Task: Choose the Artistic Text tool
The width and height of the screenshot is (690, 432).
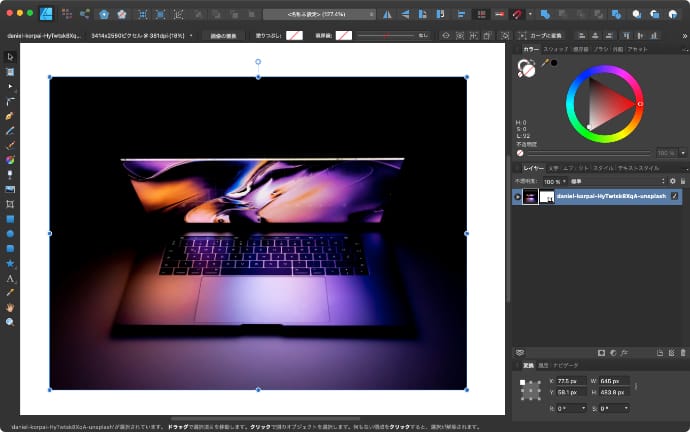Action: coord(10,278)
